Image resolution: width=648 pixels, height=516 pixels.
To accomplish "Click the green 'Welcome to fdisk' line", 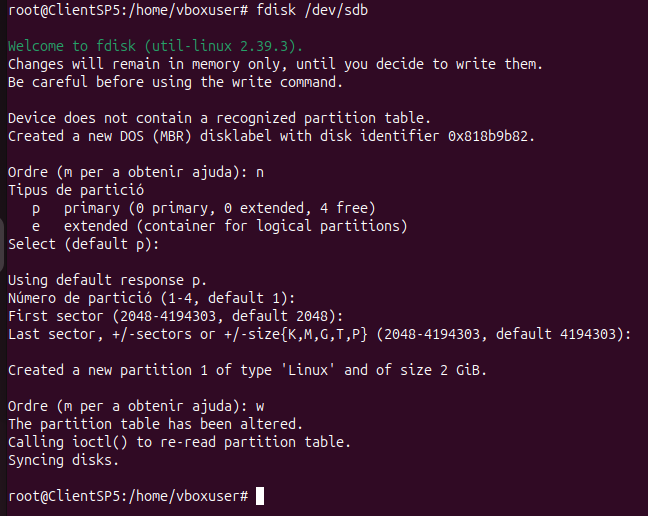I will point(155,46).
